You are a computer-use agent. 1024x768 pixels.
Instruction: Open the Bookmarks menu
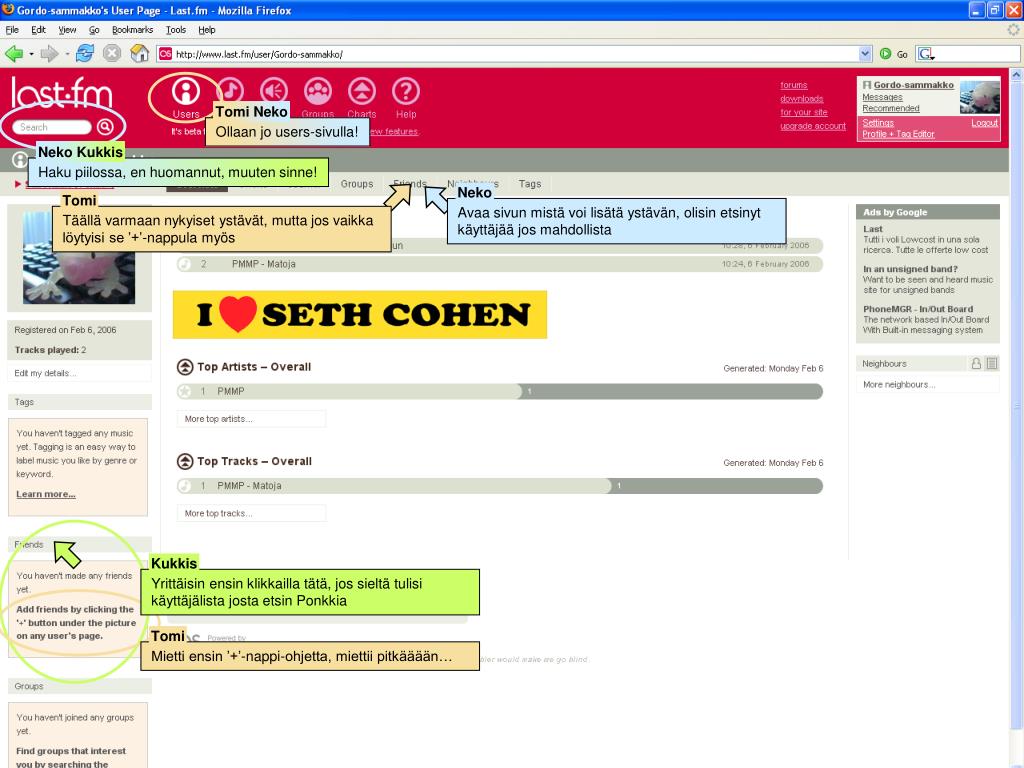133,30
